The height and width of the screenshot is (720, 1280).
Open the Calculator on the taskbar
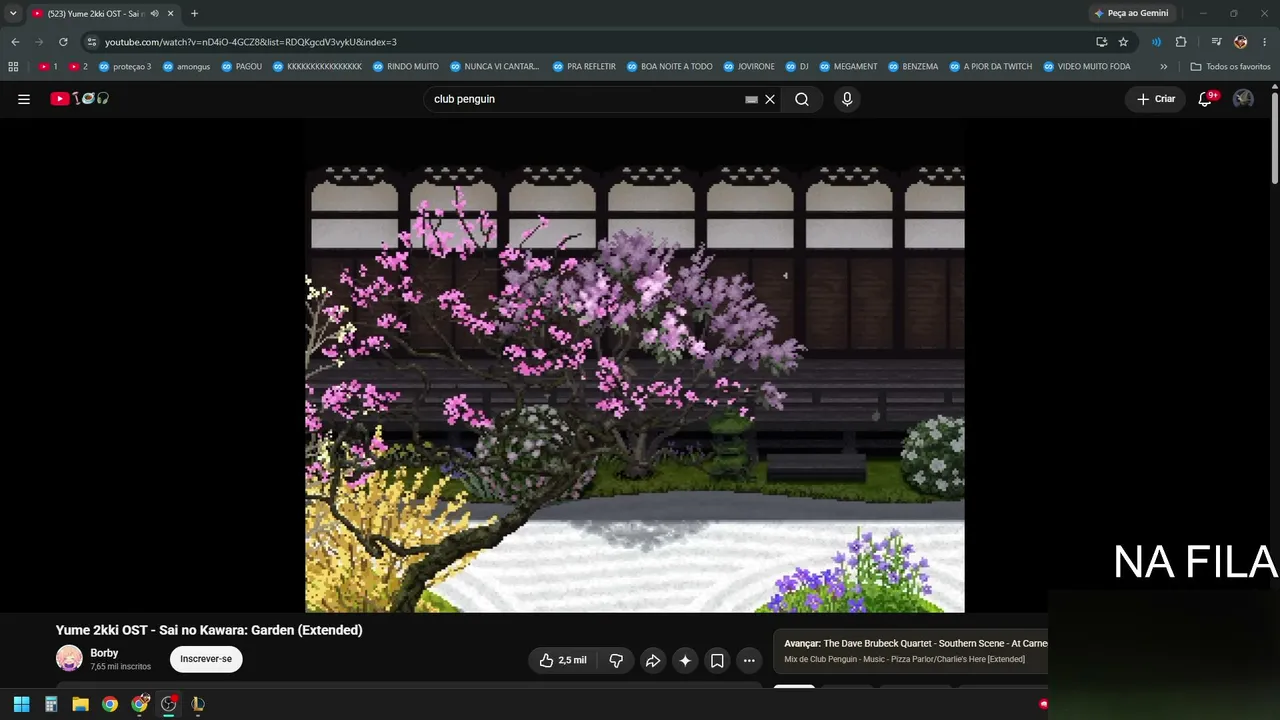51,704
